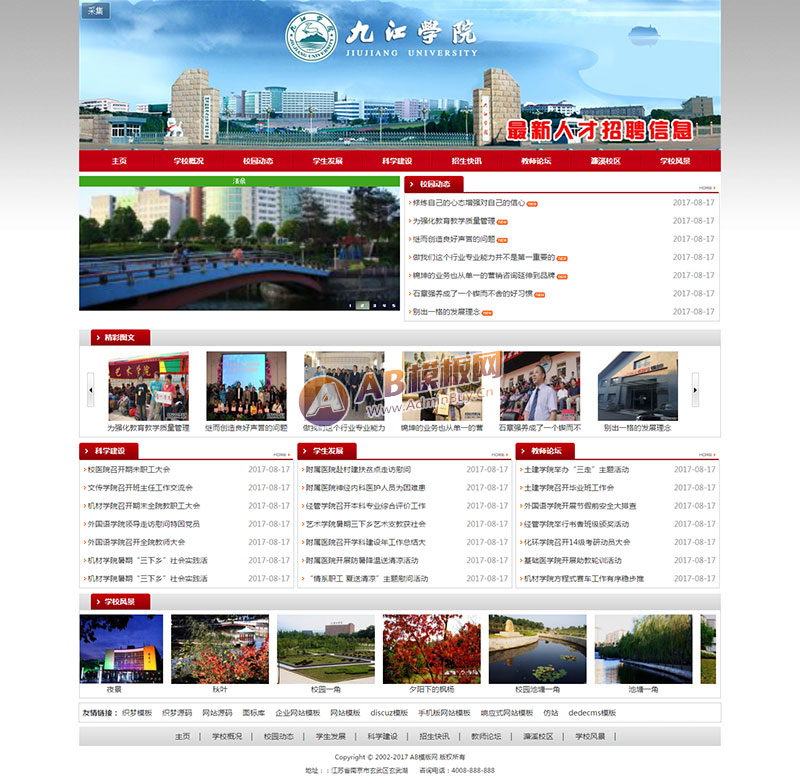Open 科学建设 in the red navigation bar
The height and width of the screenshot is (777, 800).
pyautogui.click(x=397, y=161)
